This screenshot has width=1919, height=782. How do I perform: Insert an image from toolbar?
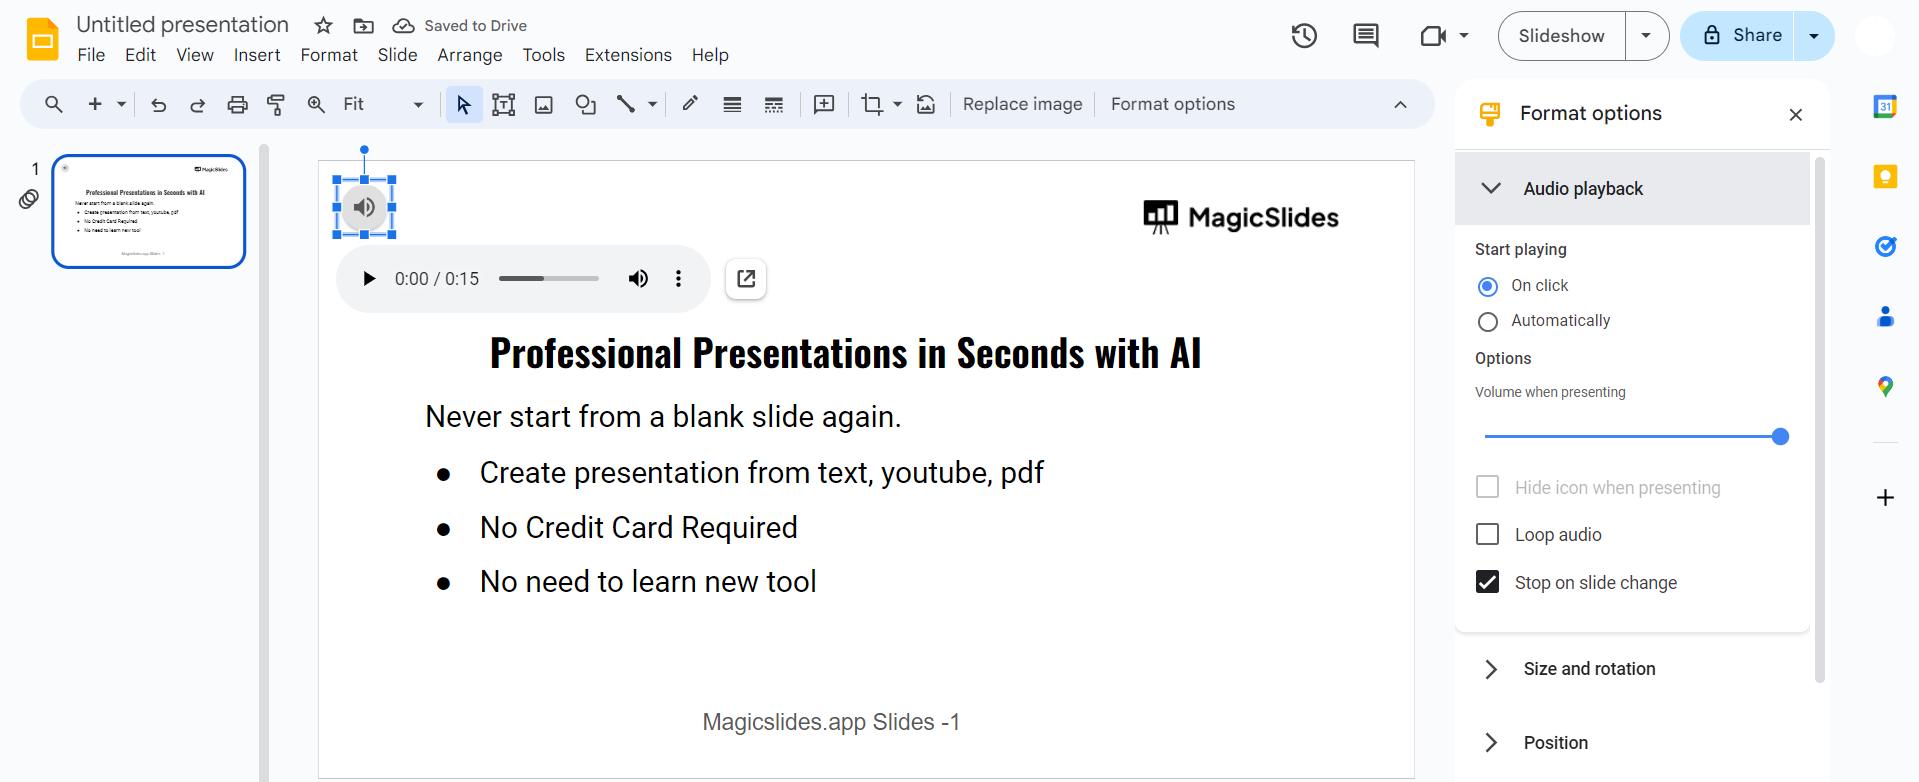[x=544, y=104]
